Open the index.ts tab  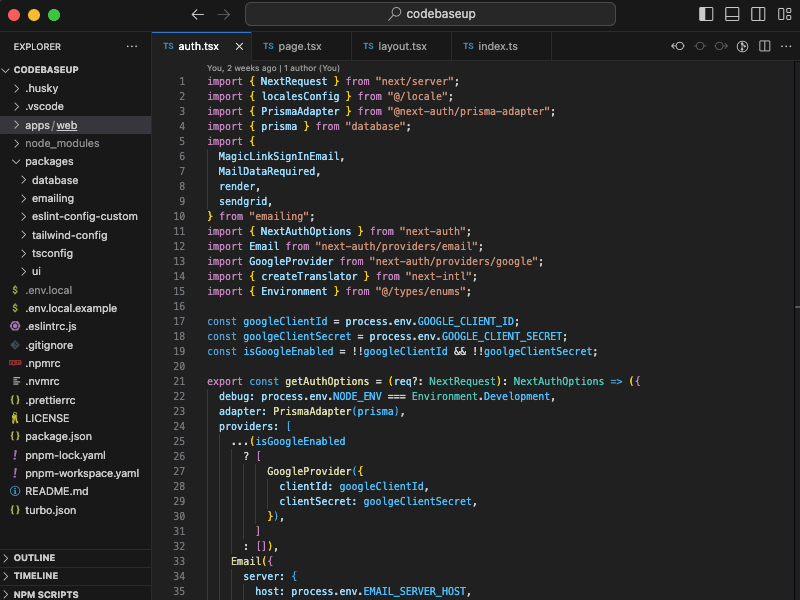click(x=496, y=46)
